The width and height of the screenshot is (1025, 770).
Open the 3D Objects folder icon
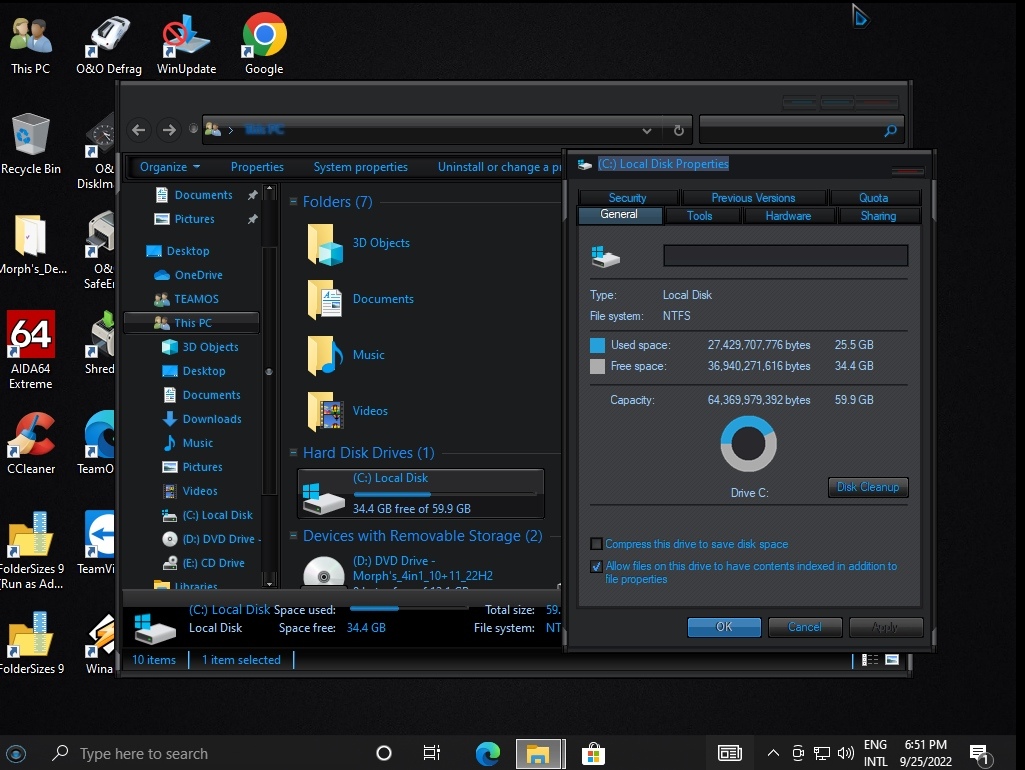(325, 243)
